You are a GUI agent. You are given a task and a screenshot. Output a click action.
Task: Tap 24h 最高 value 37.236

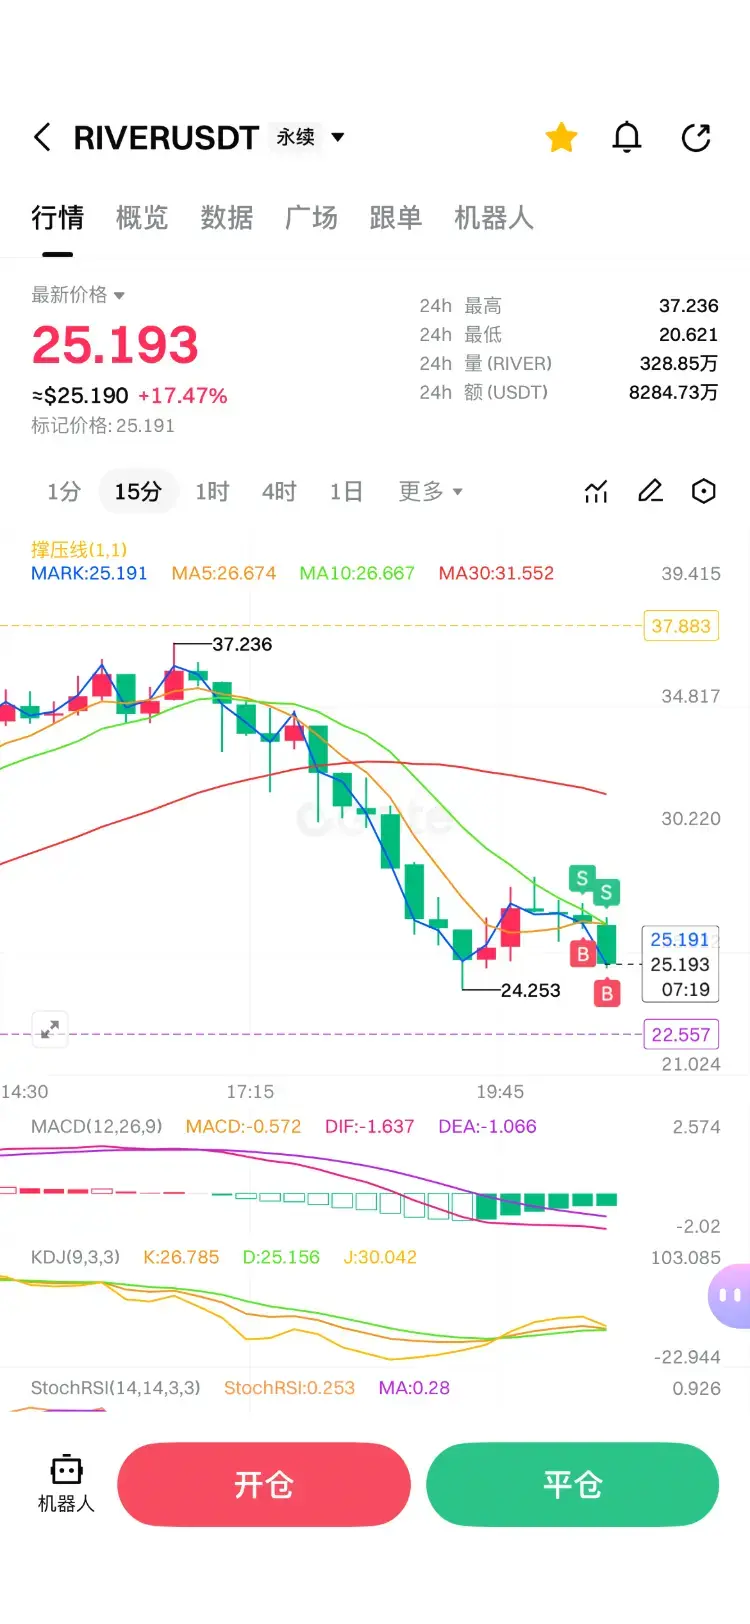688,306
